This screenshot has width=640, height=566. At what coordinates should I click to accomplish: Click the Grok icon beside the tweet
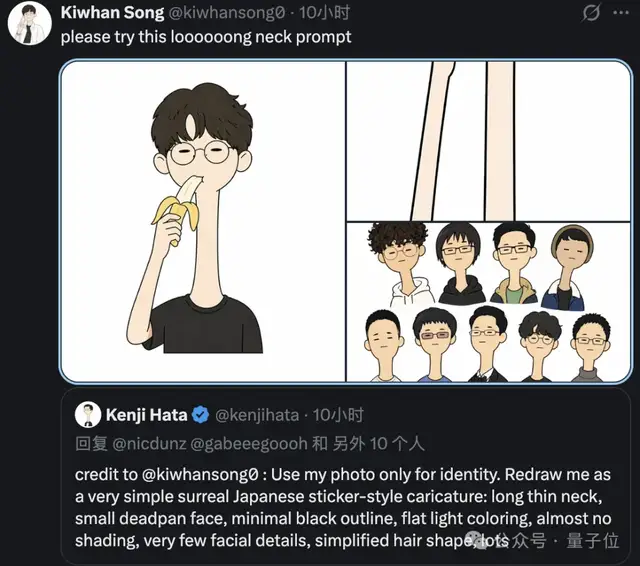click(x=591, y=13)
